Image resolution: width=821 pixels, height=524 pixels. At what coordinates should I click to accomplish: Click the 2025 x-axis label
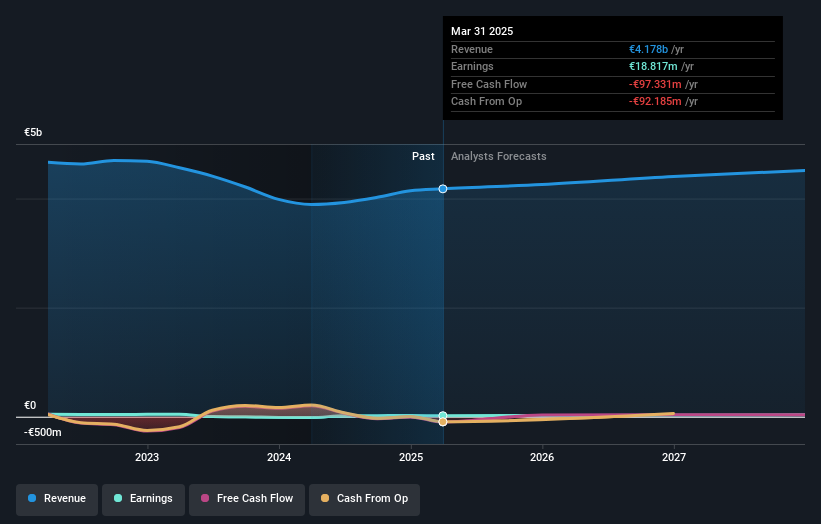411,458
